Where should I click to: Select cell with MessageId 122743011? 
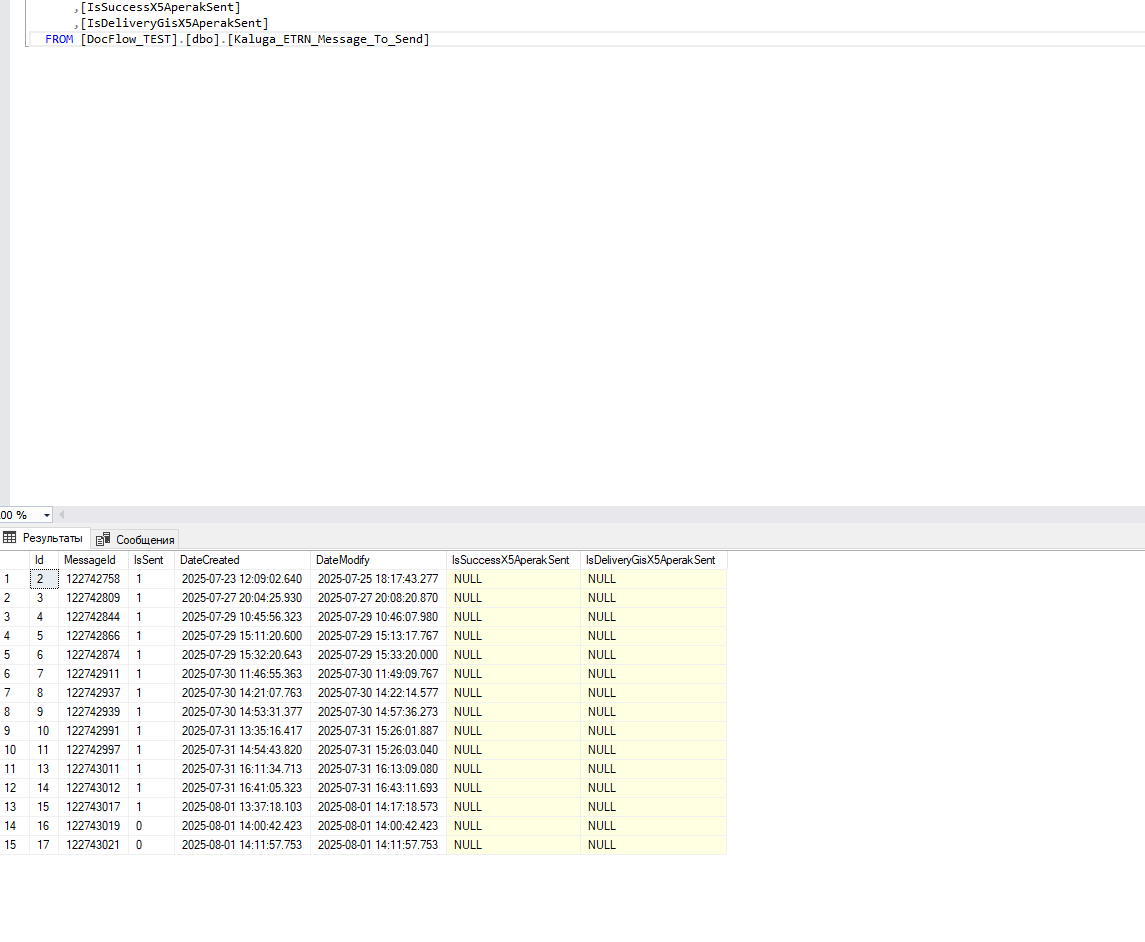coord(93,769)
